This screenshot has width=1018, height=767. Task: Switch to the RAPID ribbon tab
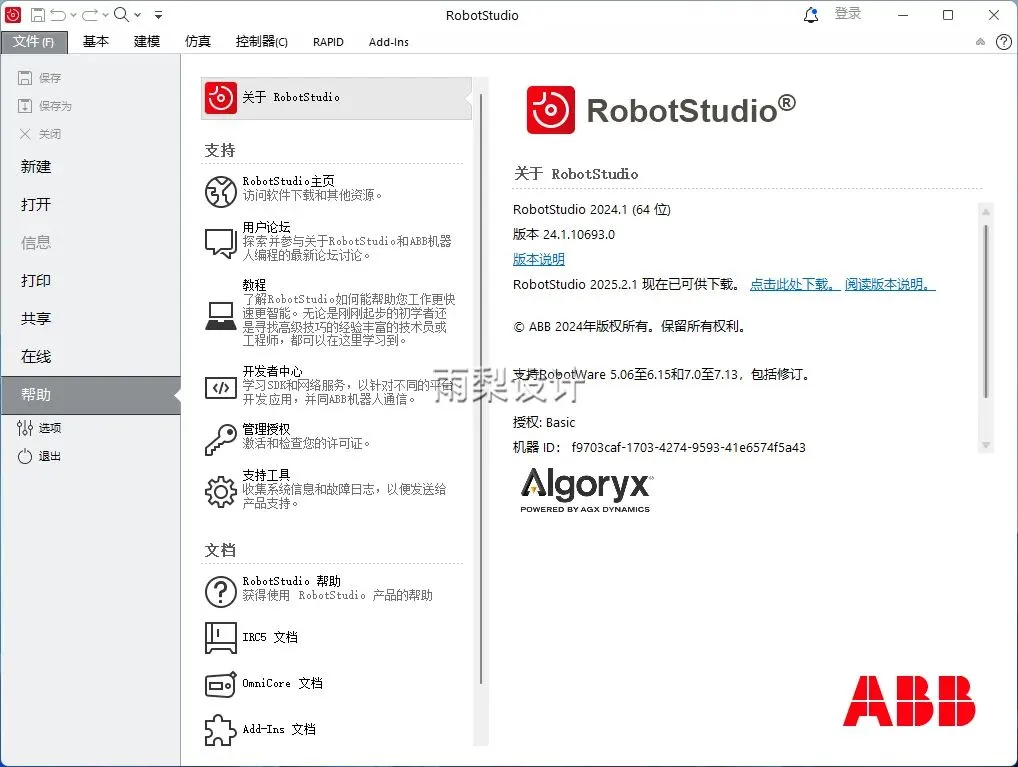click(x=328, y=42)
